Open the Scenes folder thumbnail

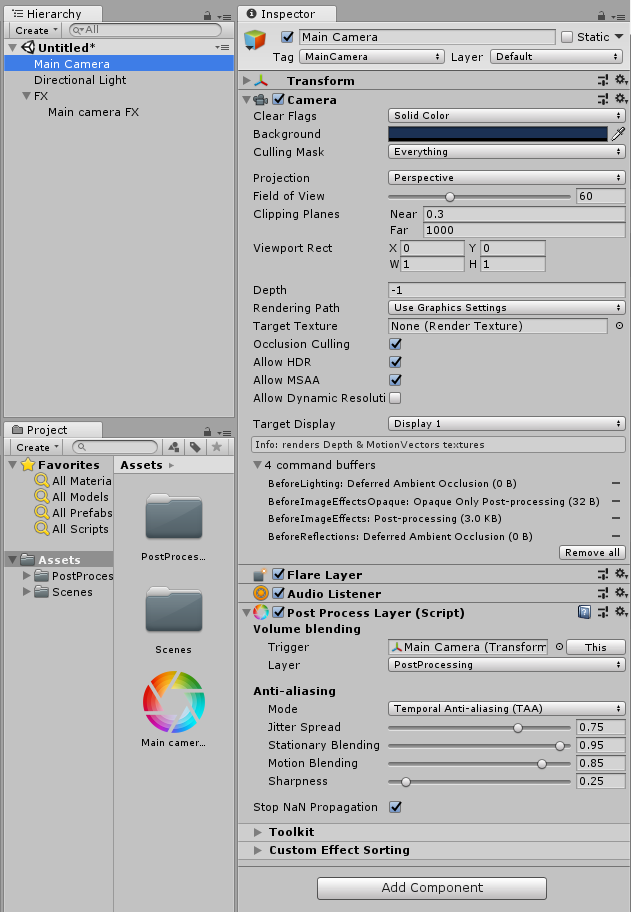pyautogui.click(x=173, y=609)
